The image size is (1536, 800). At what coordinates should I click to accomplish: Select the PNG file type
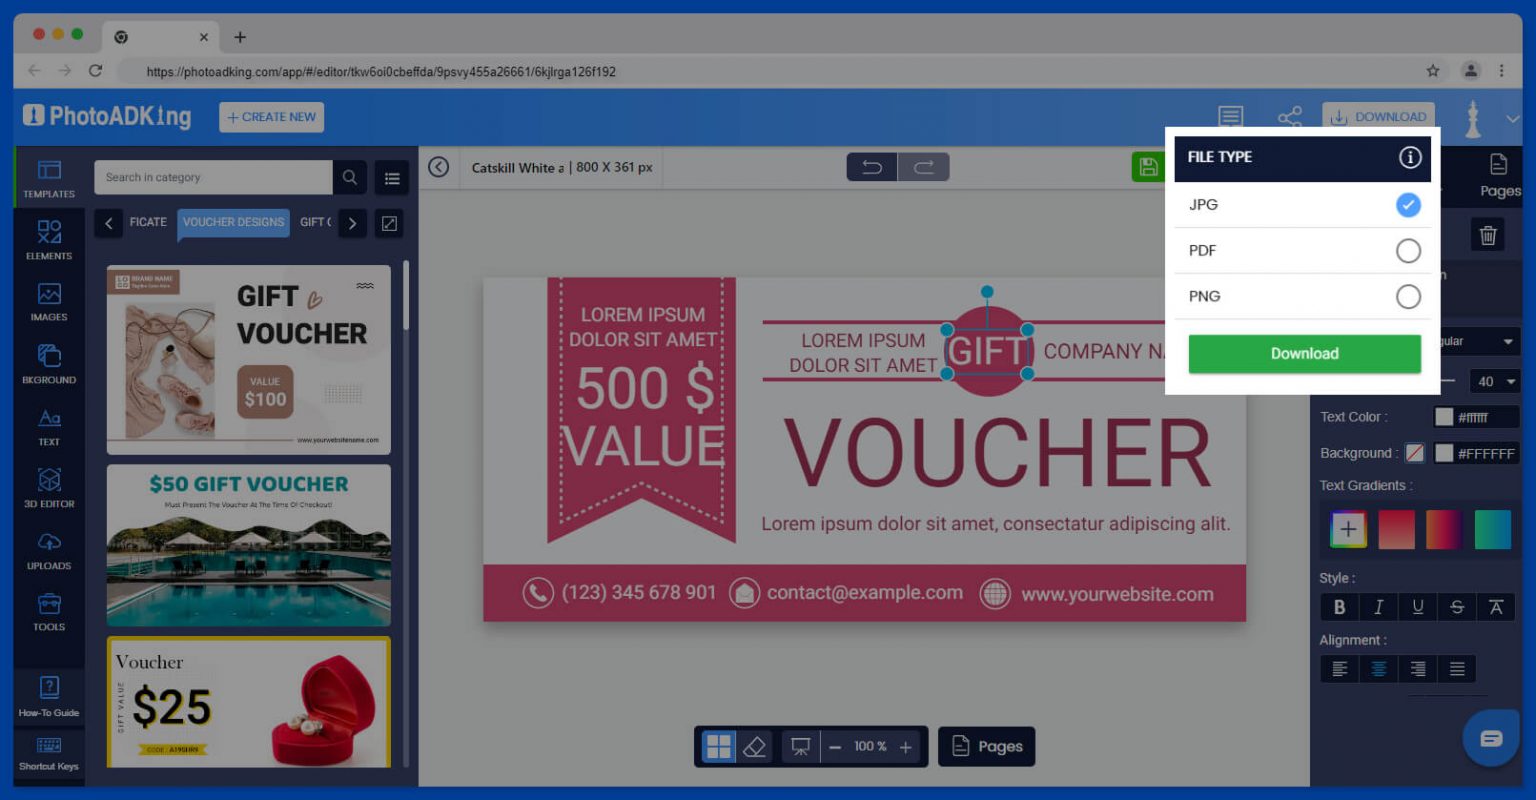tap(1408, 296)
